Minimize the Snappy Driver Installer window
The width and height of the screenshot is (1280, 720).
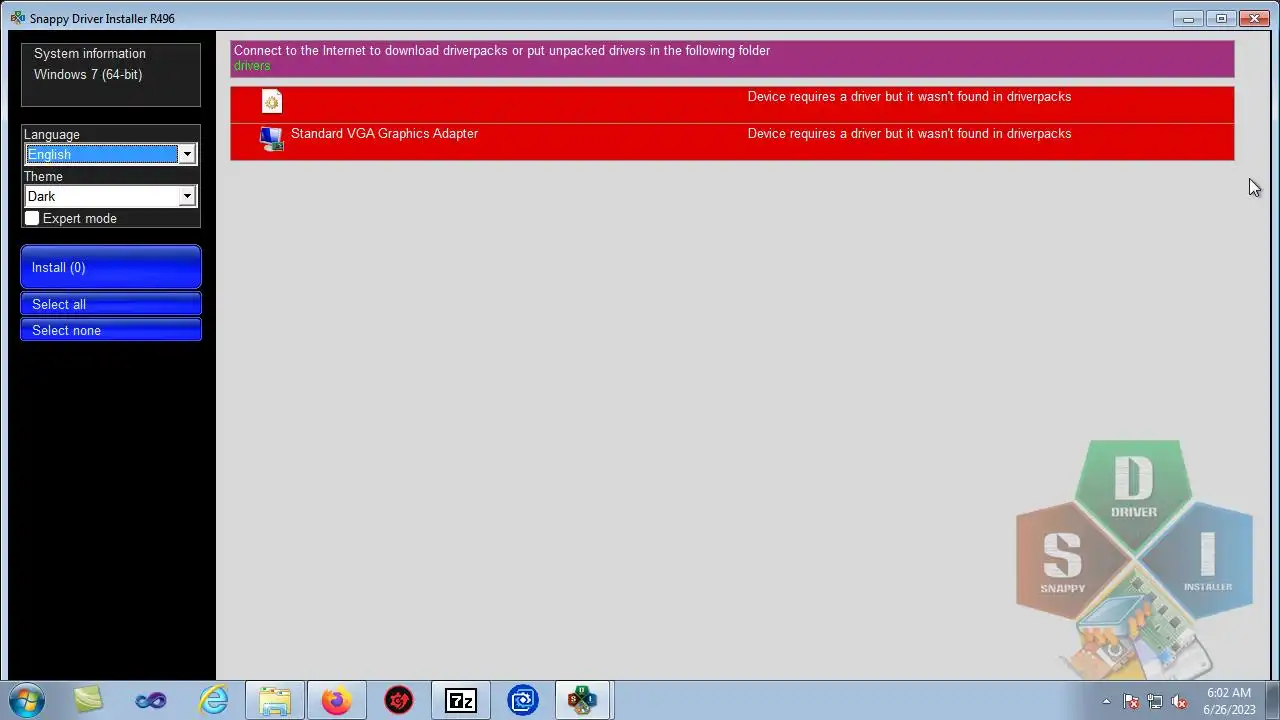1188,18
